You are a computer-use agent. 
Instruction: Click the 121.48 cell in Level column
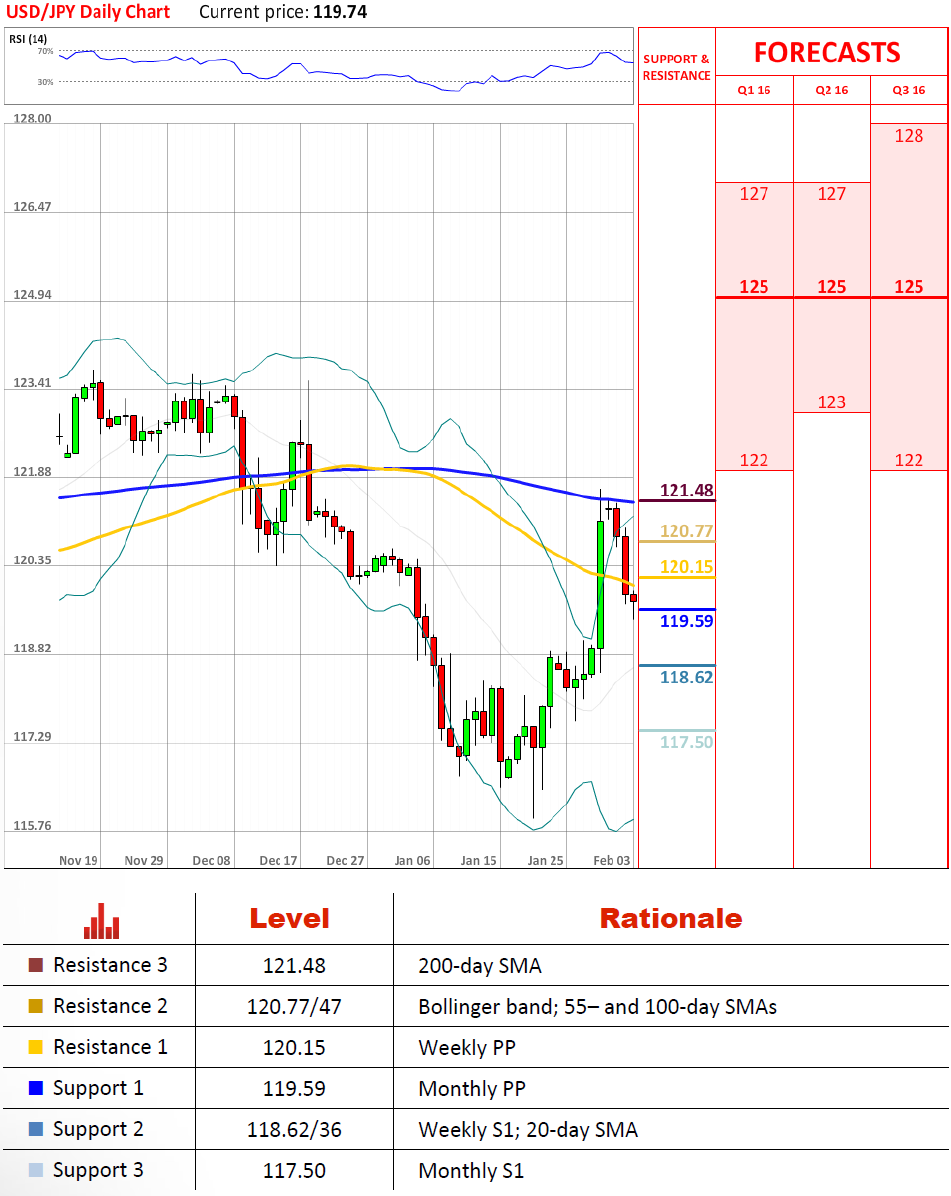(294, 966)
